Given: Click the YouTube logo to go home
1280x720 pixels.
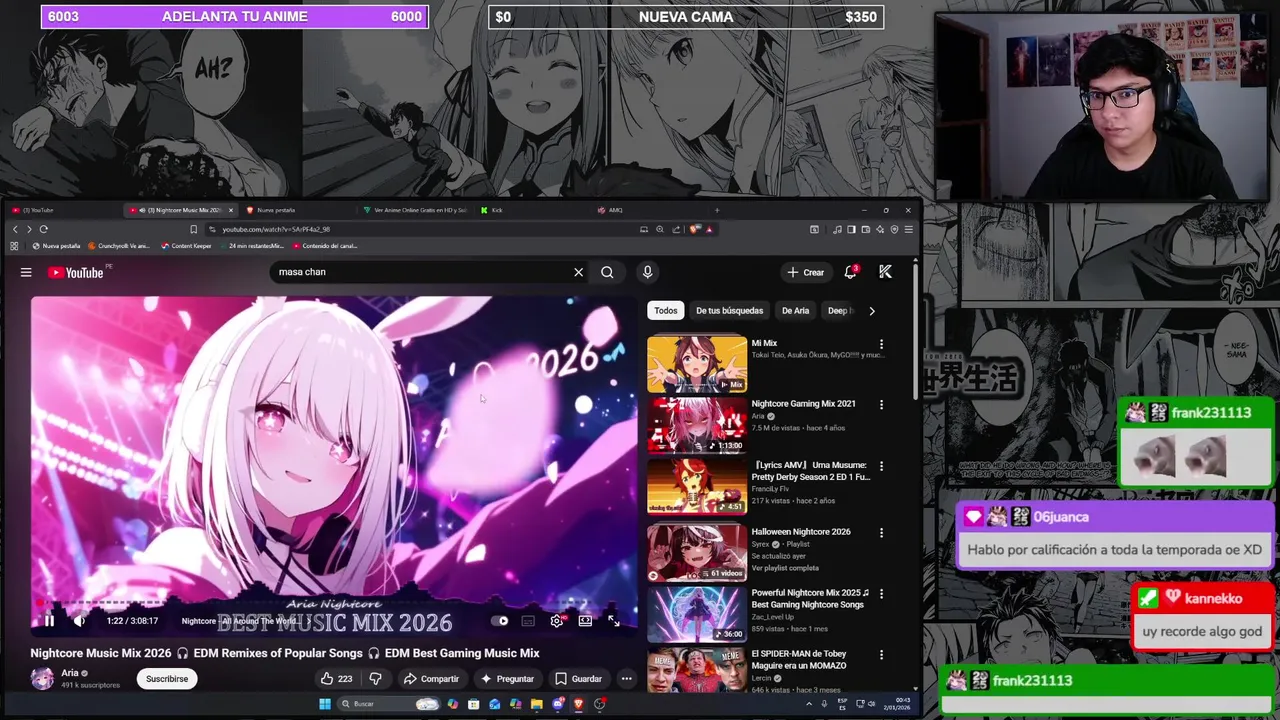Looking at the screenshot, I should click(x=76, y=272).
